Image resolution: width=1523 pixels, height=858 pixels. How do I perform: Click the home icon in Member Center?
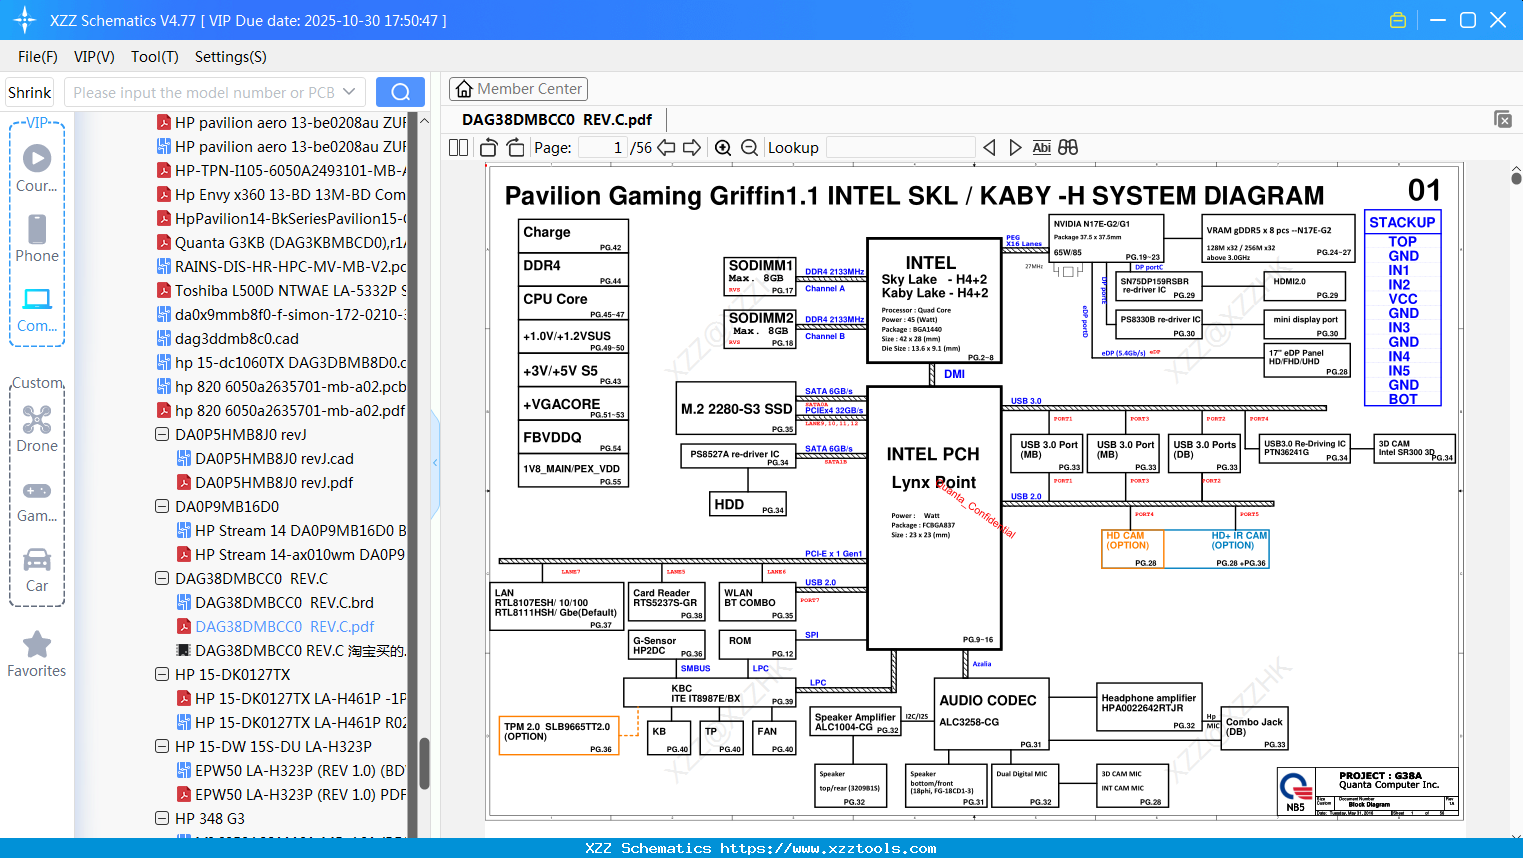click(464, 89)
